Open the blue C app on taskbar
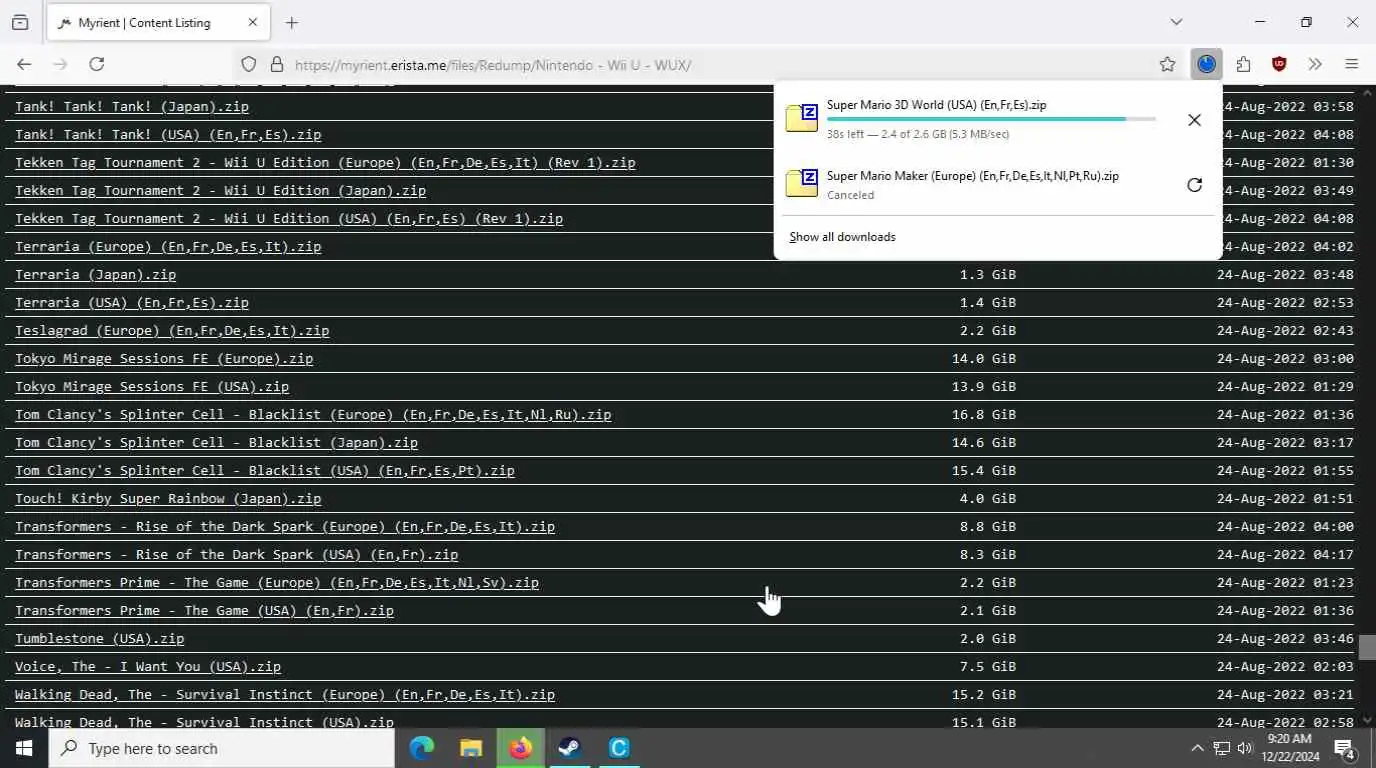The image size is (1376, 768). point(619,748)
